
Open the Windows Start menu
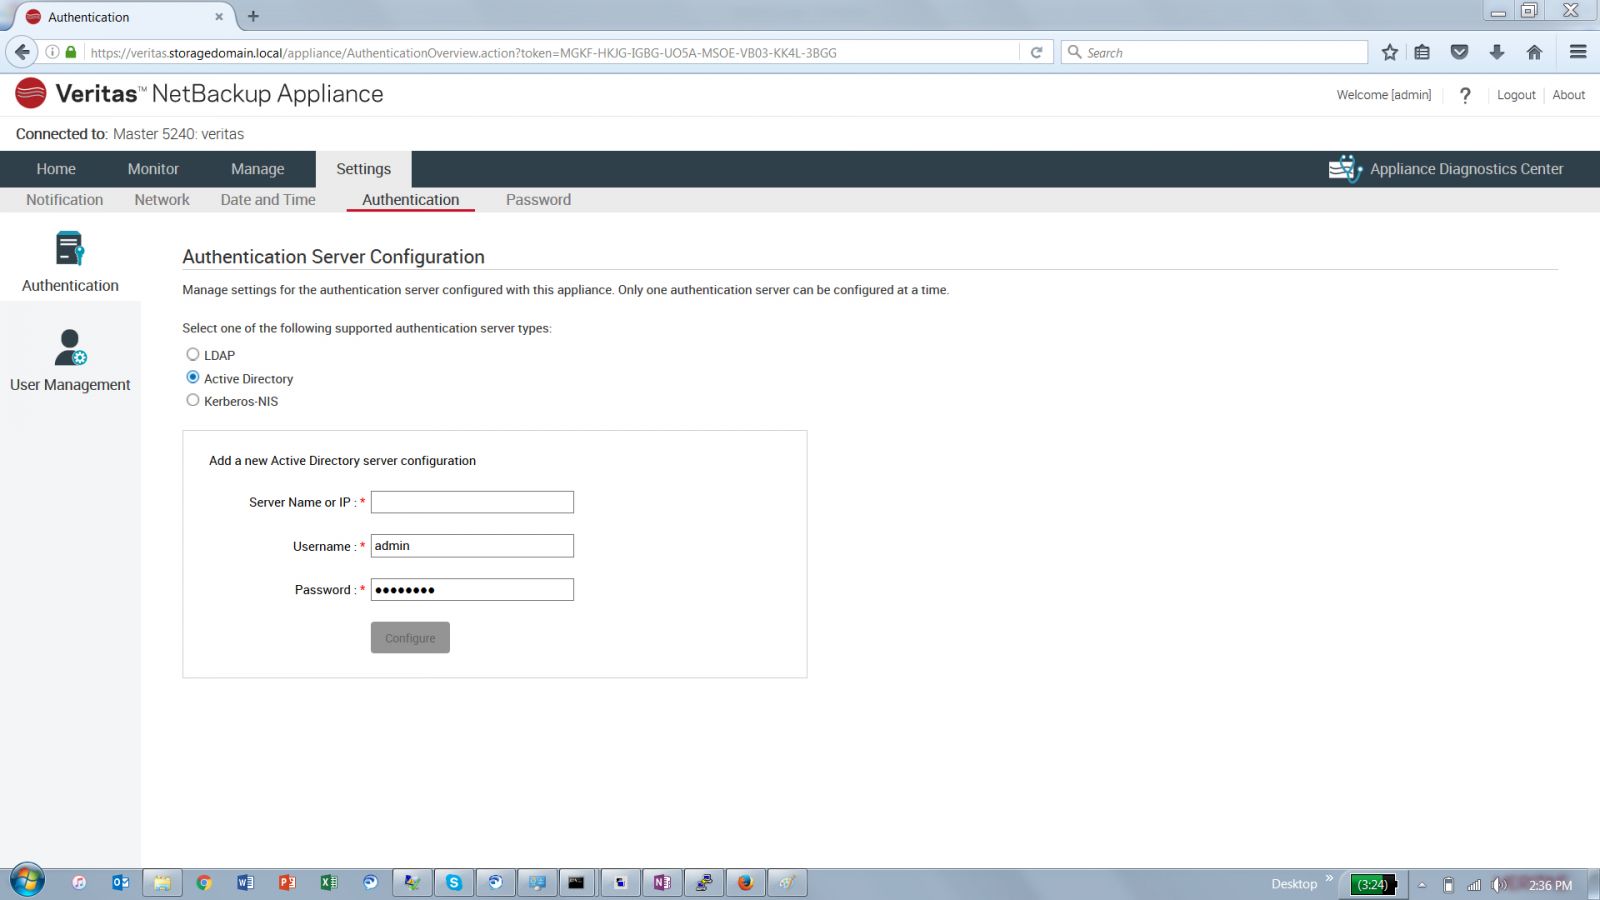click(x=27, y=882)
